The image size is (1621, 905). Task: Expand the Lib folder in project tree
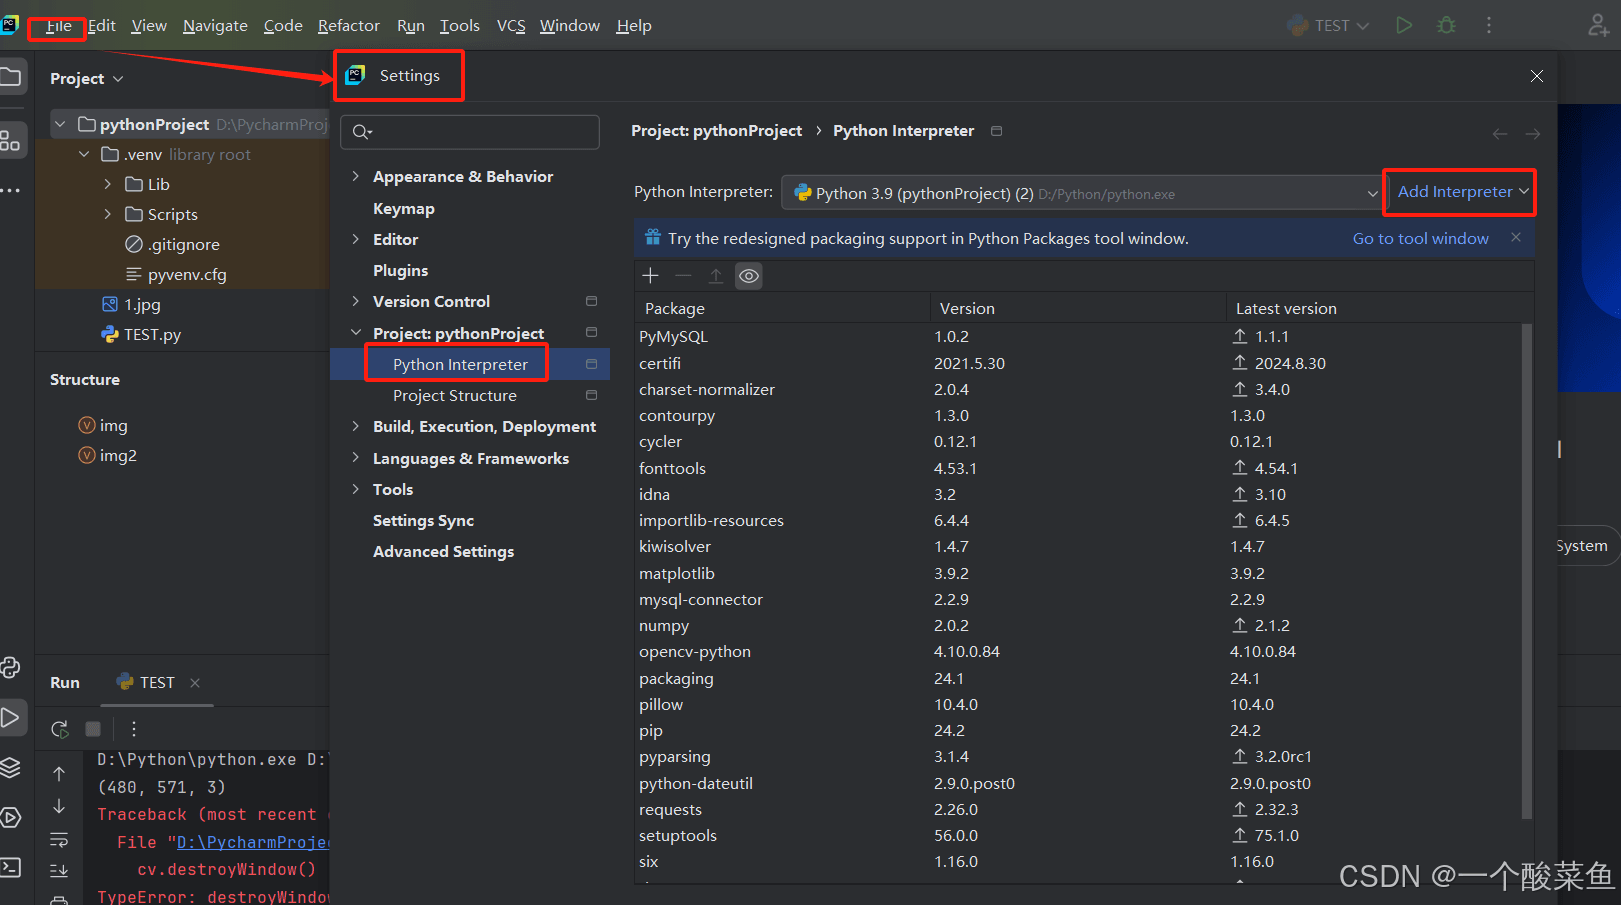coord(108,184)
